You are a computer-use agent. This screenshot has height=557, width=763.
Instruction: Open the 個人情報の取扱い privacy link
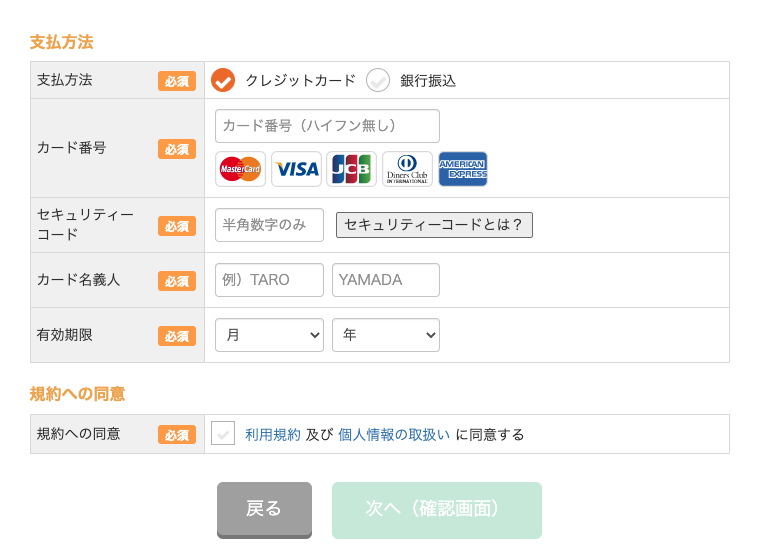394,434
